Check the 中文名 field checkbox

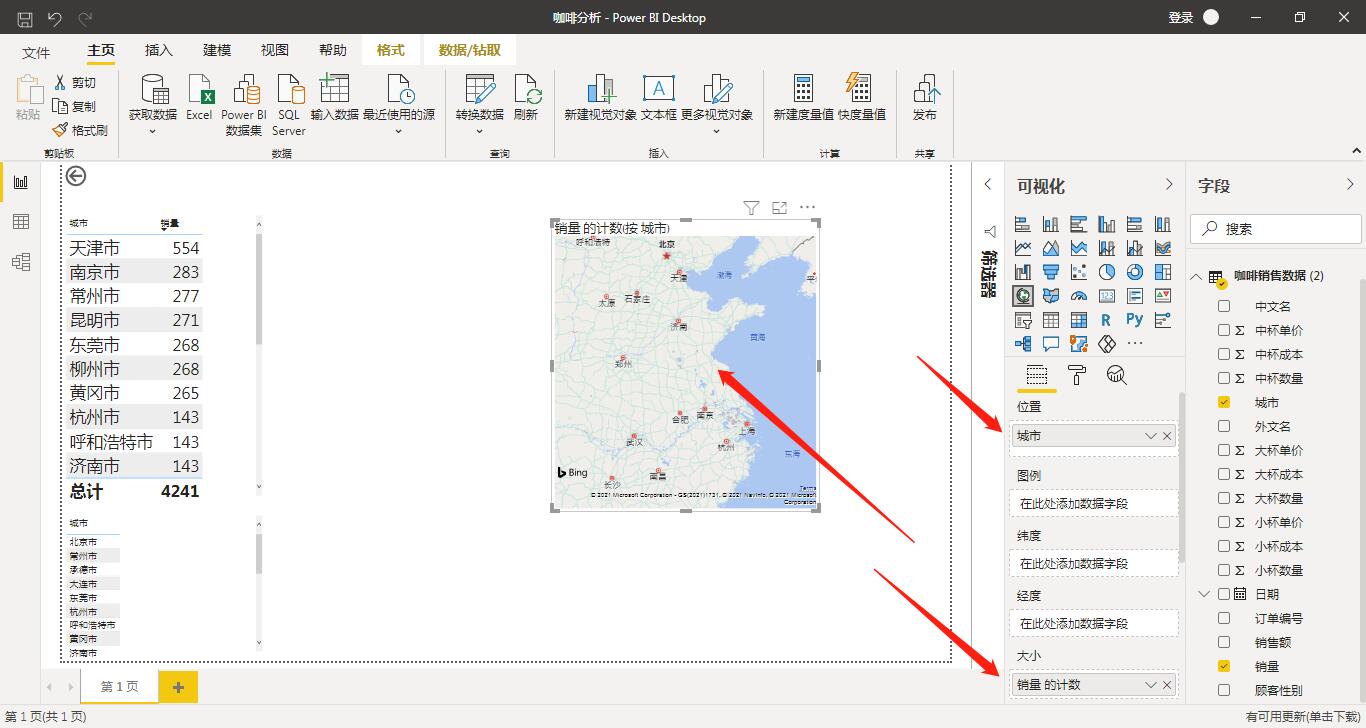(1224, 306)
